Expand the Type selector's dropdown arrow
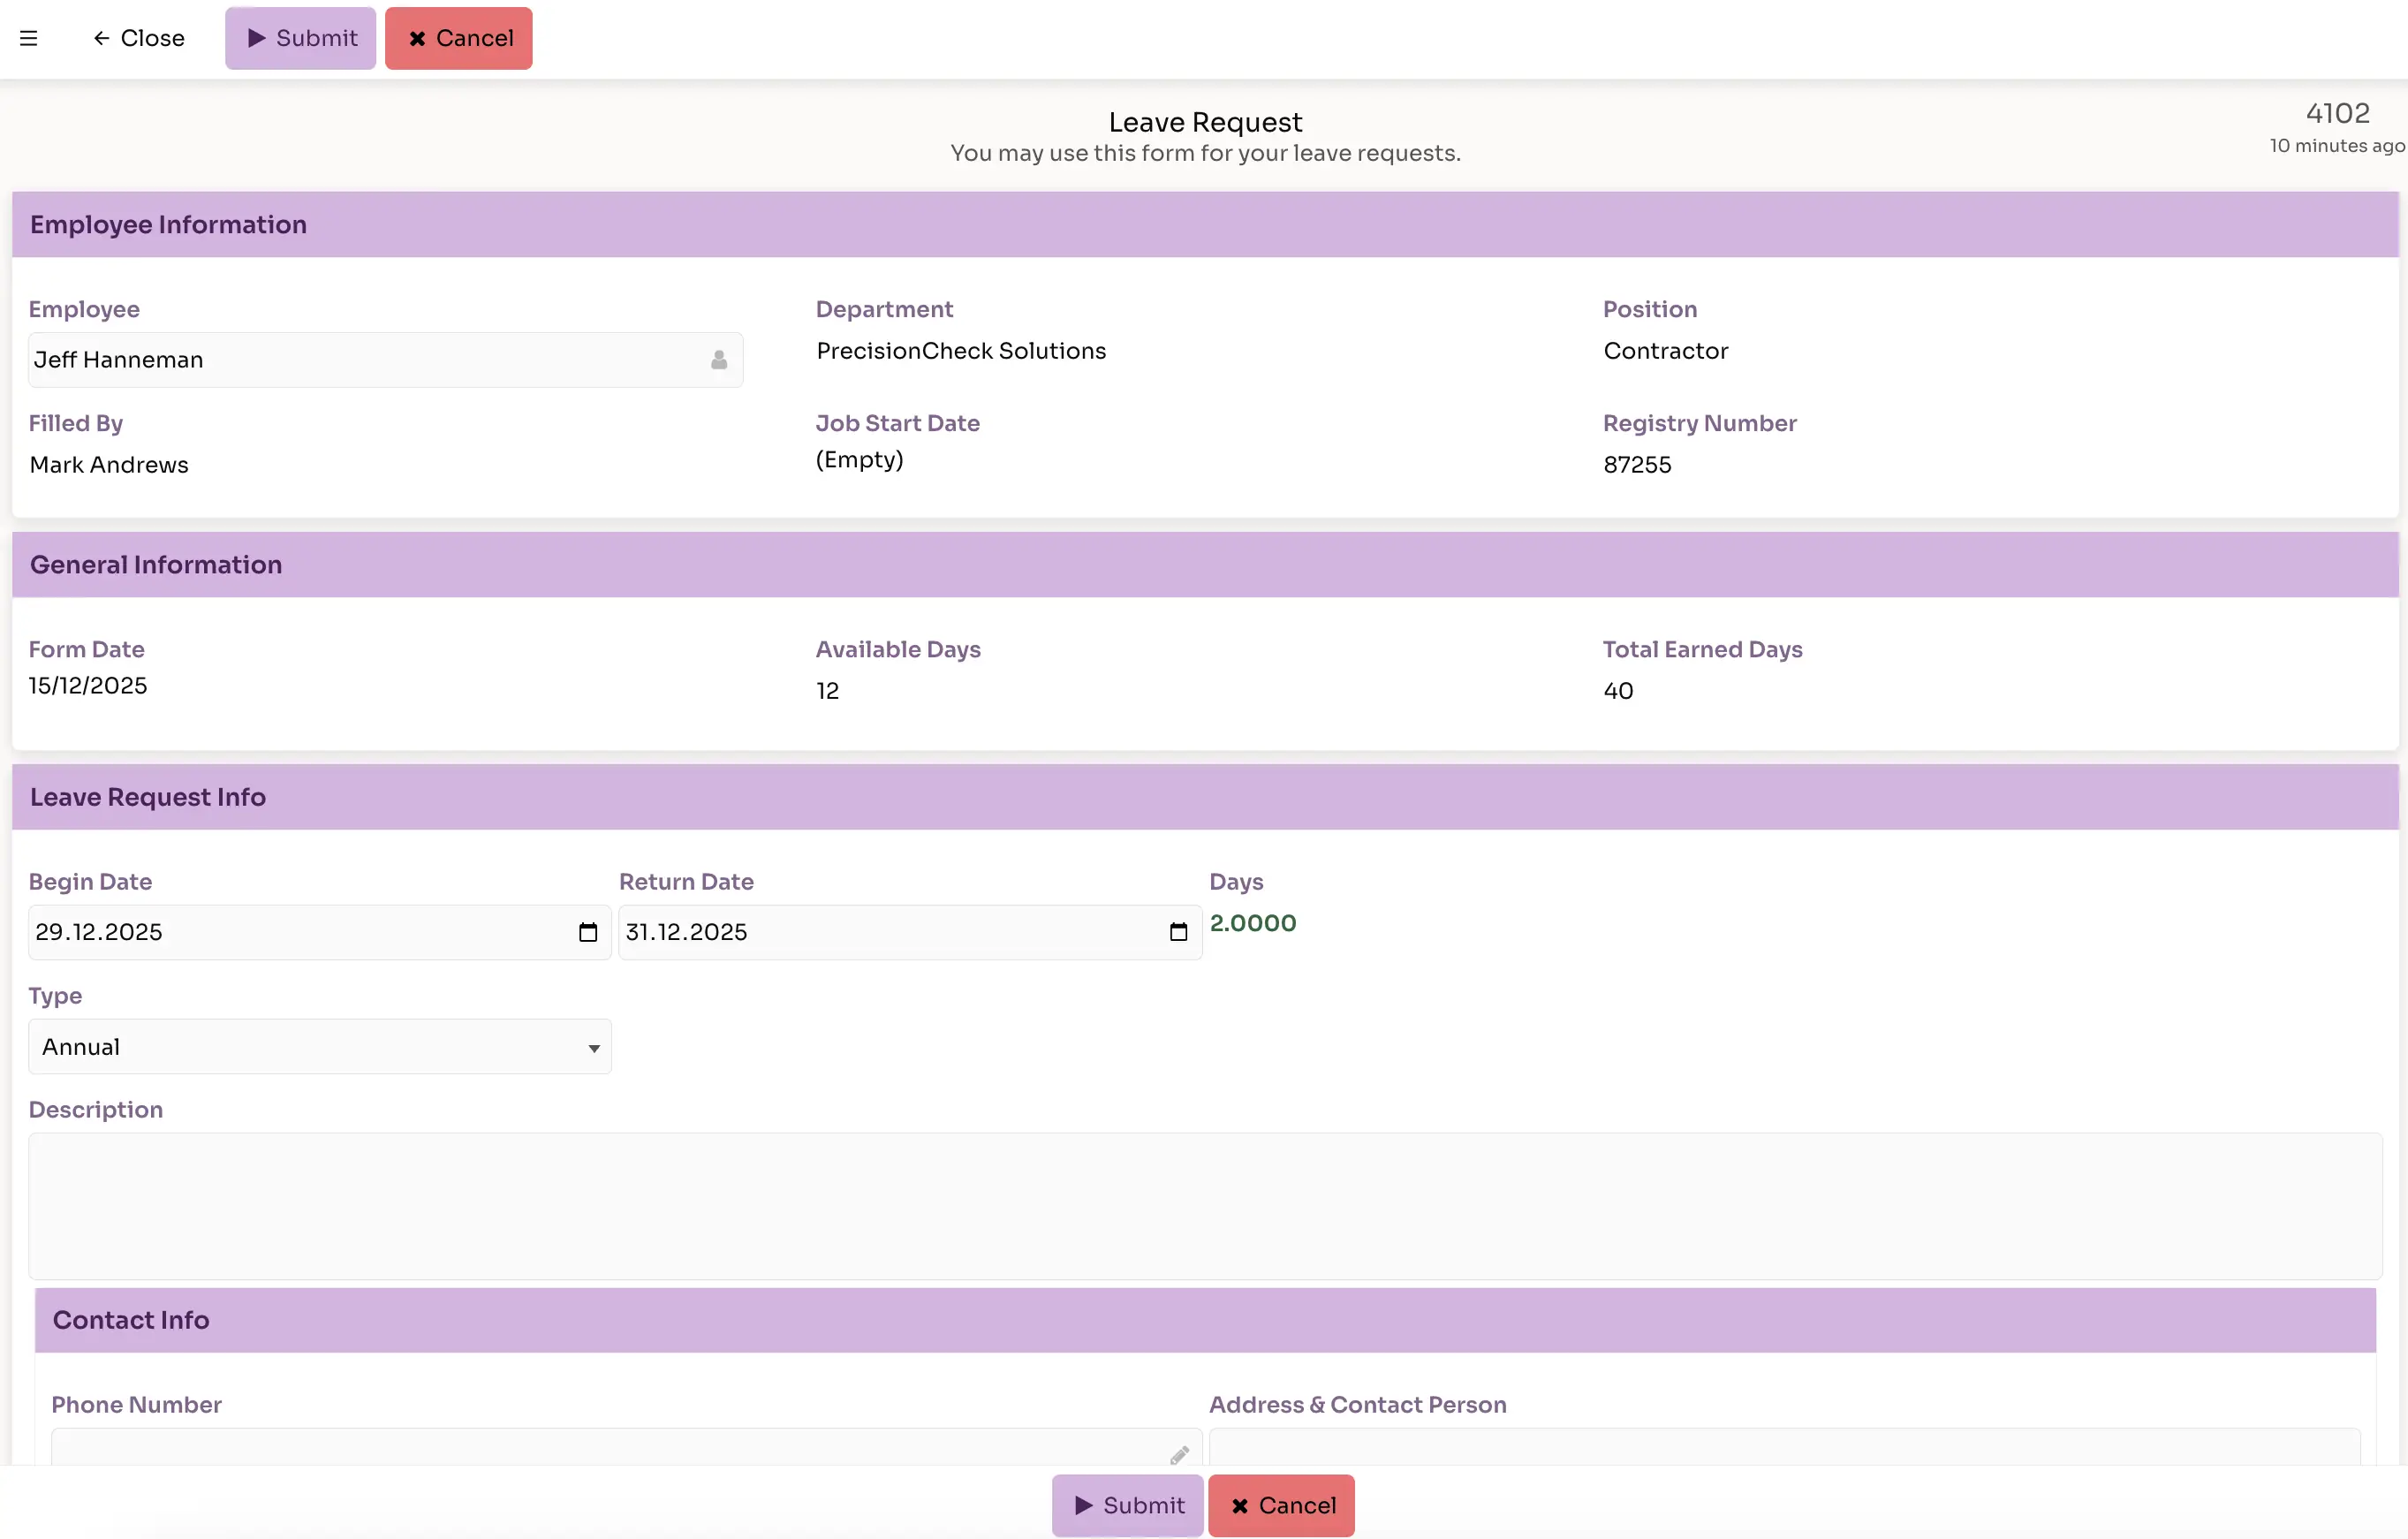 click(592, 1046)
